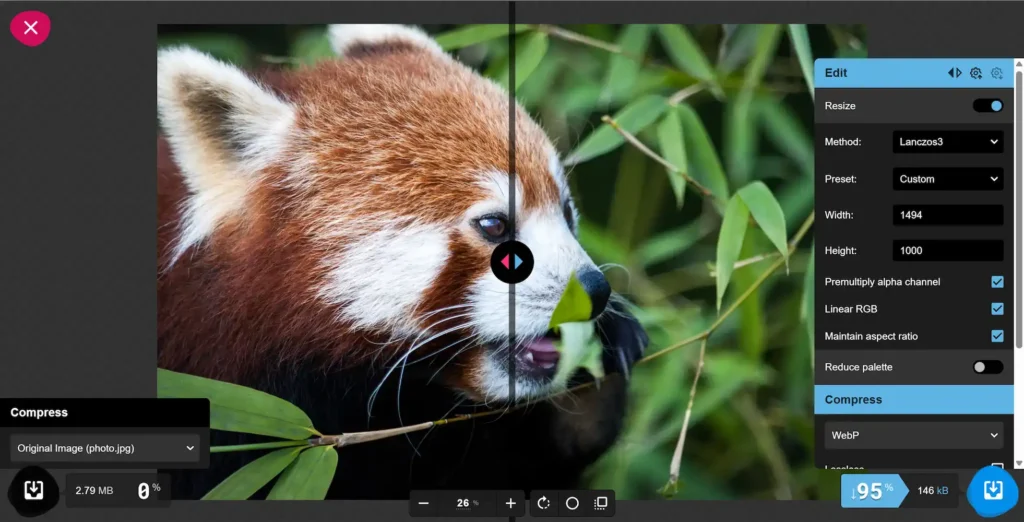Click the Linear RGB label

pos(850,308)
